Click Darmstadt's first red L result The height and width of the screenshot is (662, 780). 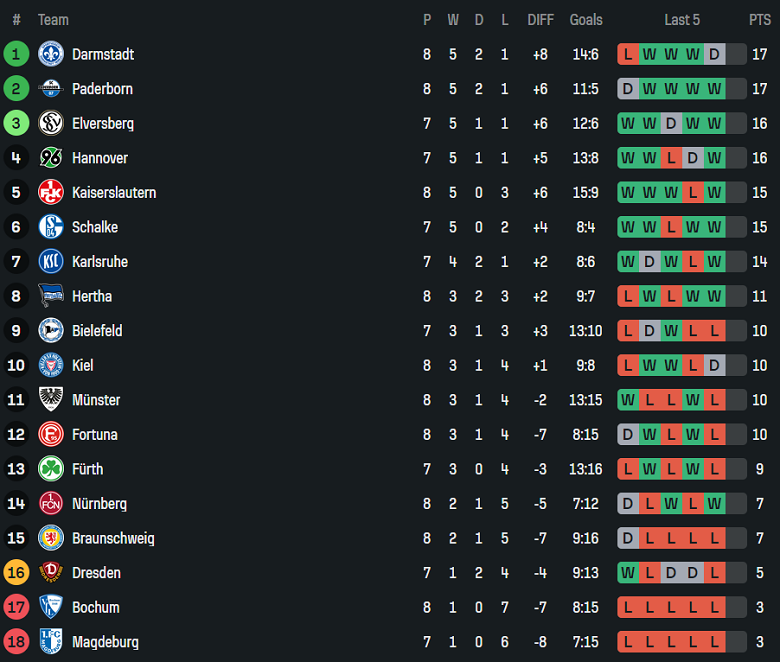click(x=628, y=54)
